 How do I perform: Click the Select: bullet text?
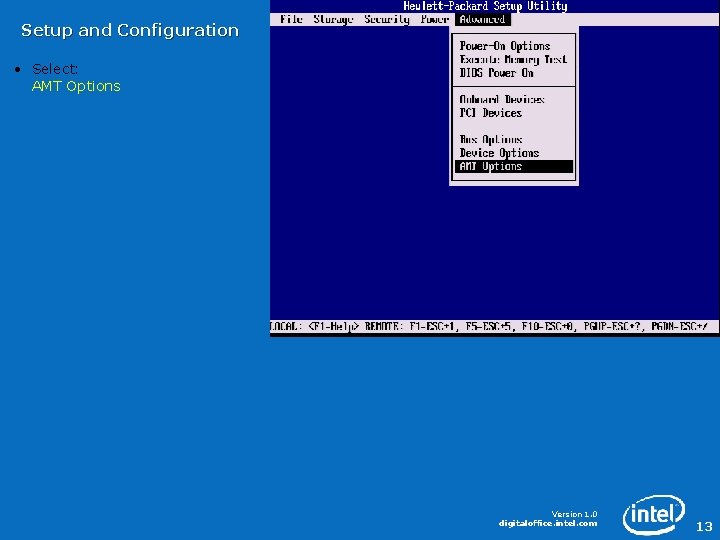(55, 69)
